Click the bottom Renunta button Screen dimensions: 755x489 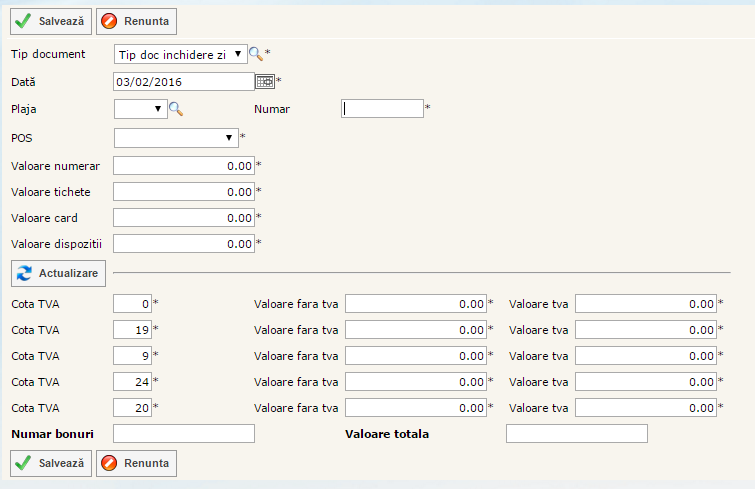pos(137,462)
